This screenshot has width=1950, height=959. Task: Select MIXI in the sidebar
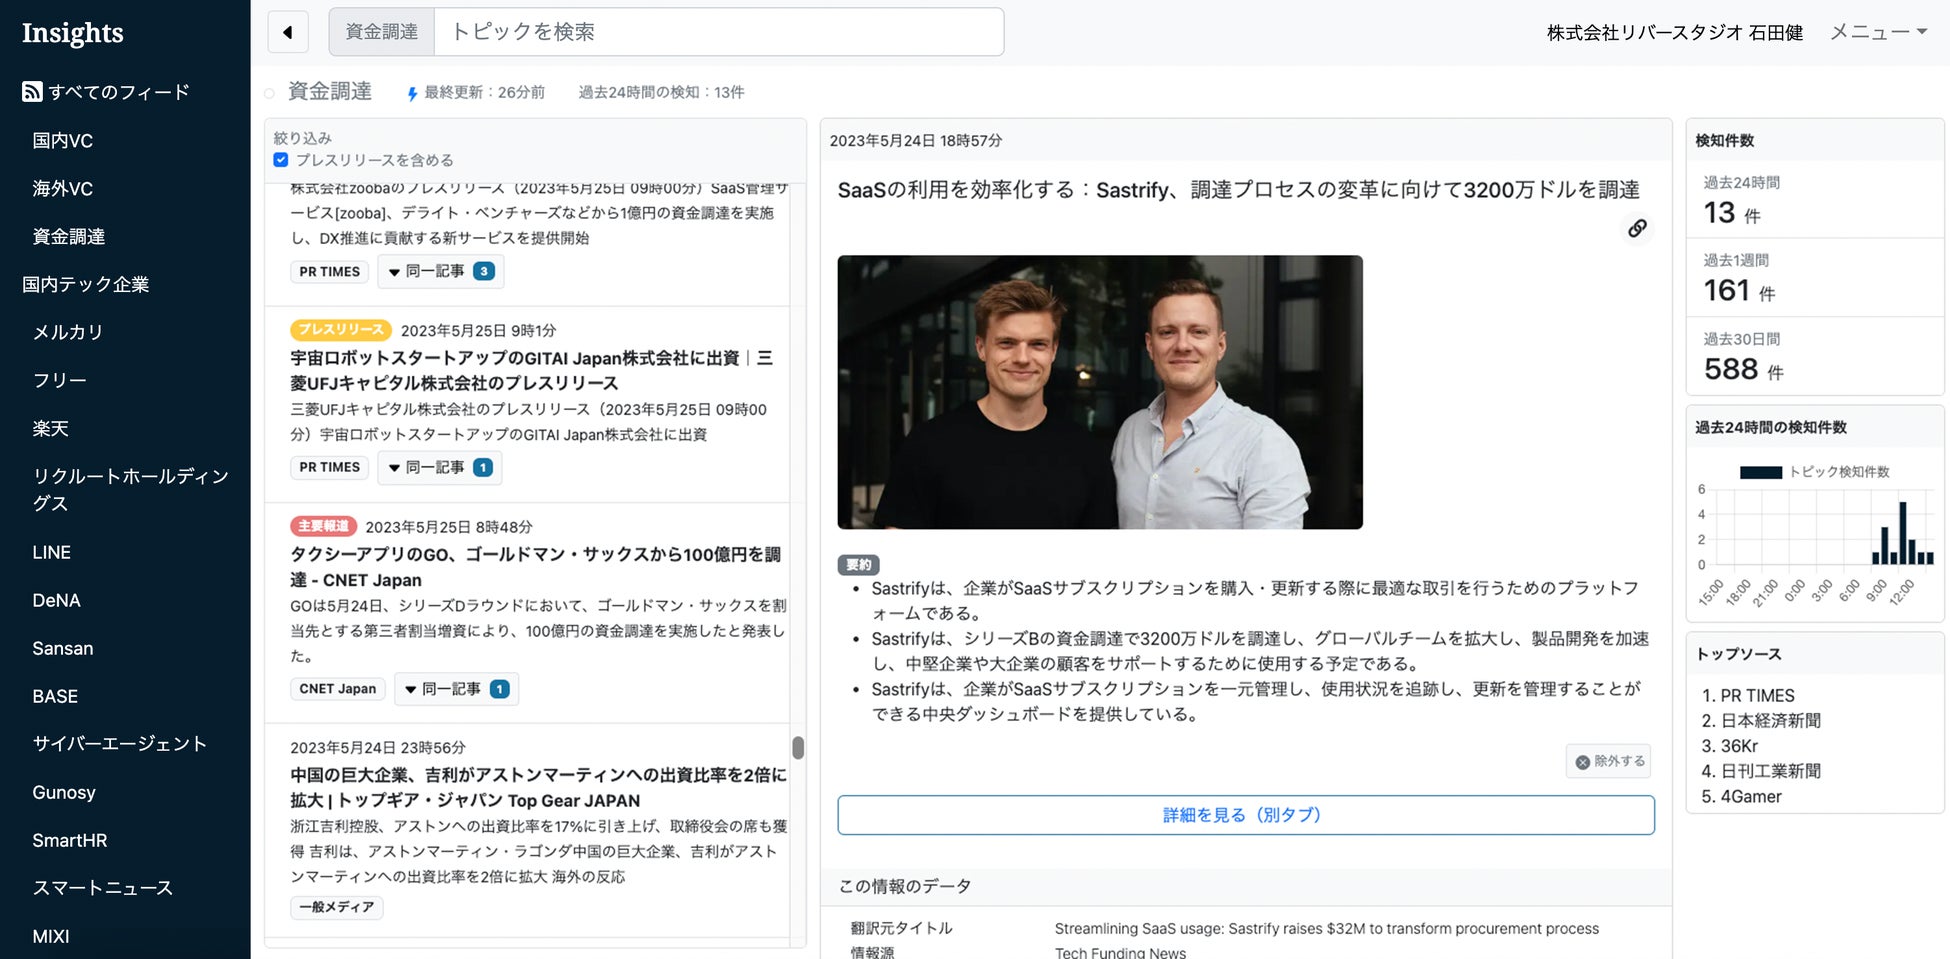tap(51, 937)
